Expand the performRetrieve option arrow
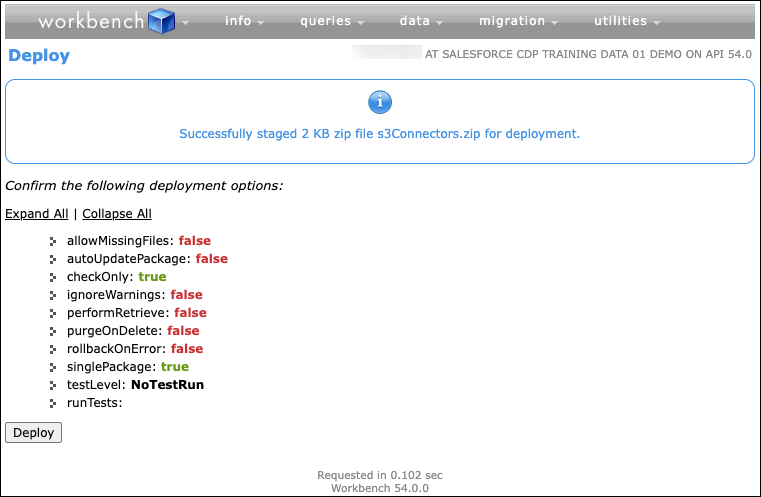Image resolution: width=761 pixels, height=497 pixels. point(53,313)
